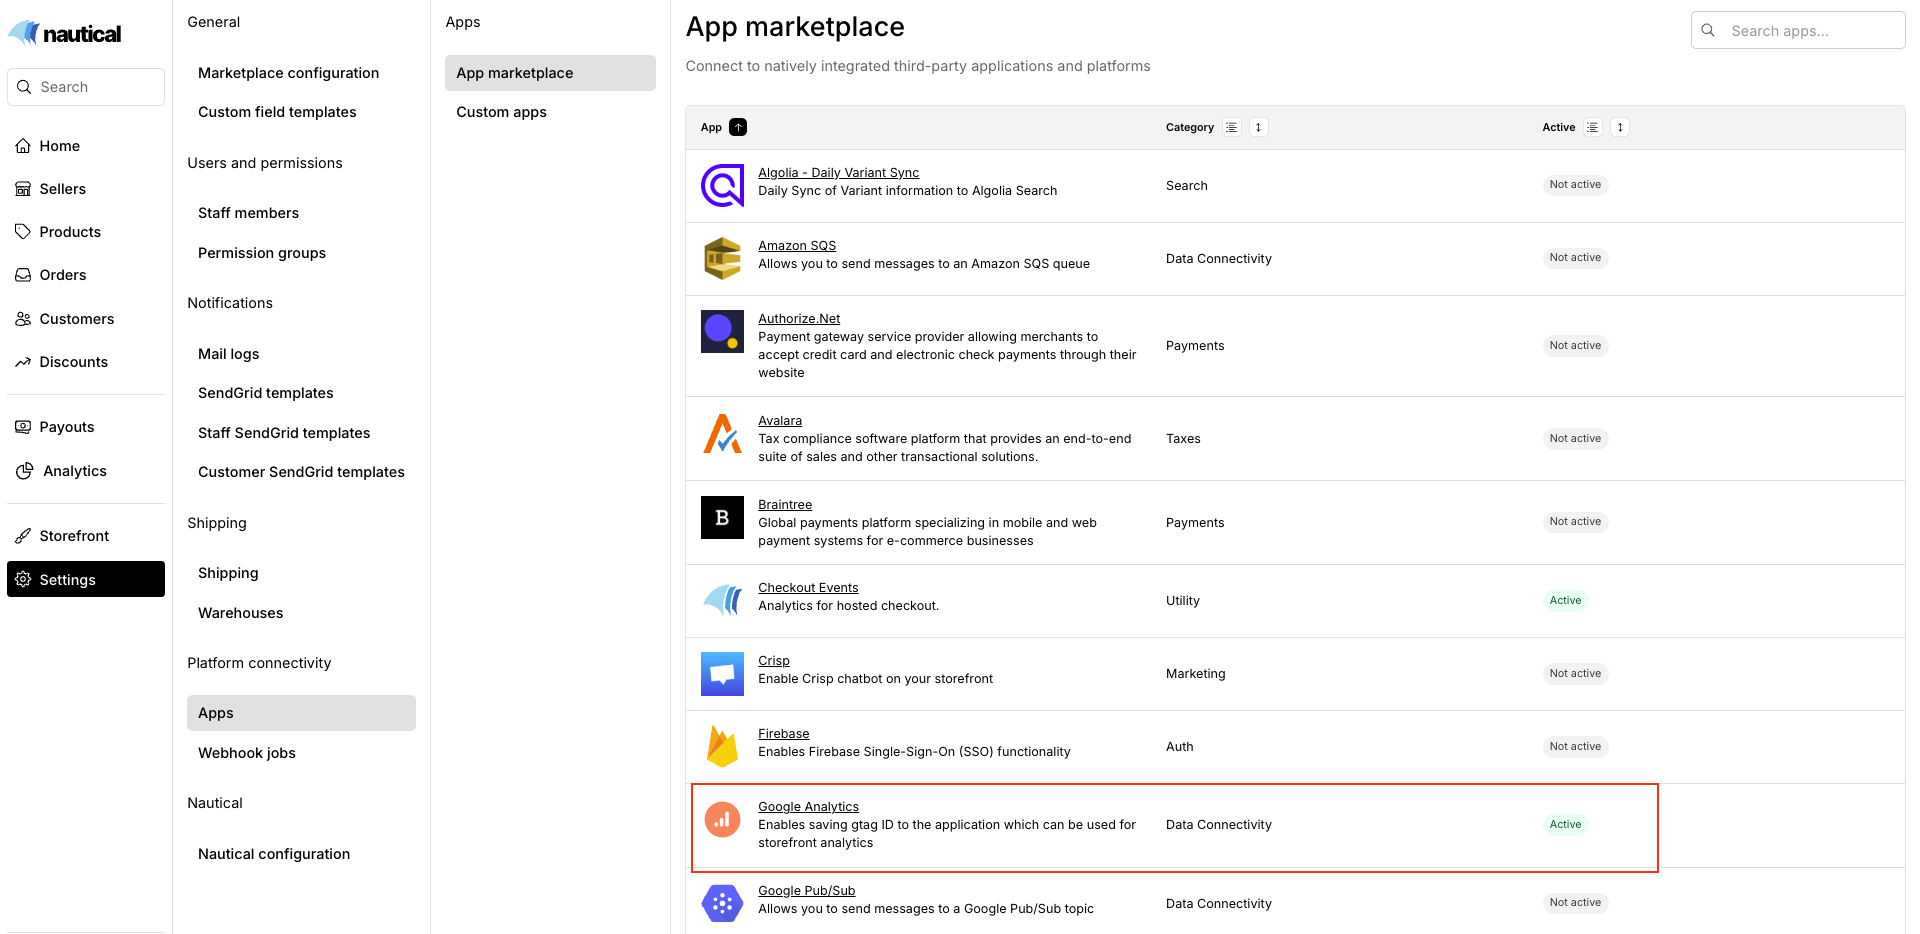Click the Search apps input field
Image resolution: width=1920 pixels, height=934 pixels.
(1798, 30)
